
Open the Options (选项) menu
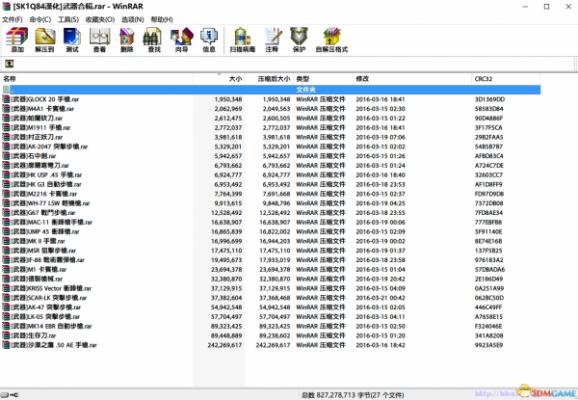click(x=133, y=19)
